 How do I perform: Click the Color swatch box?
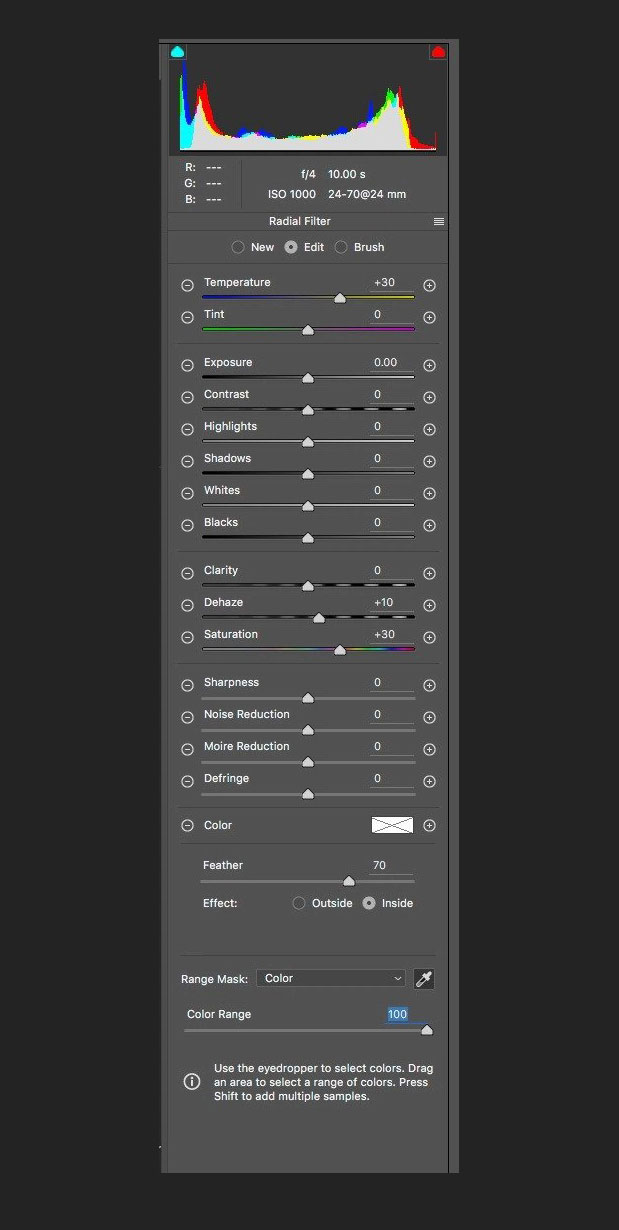pyautogui.click(x=392, y=826)
